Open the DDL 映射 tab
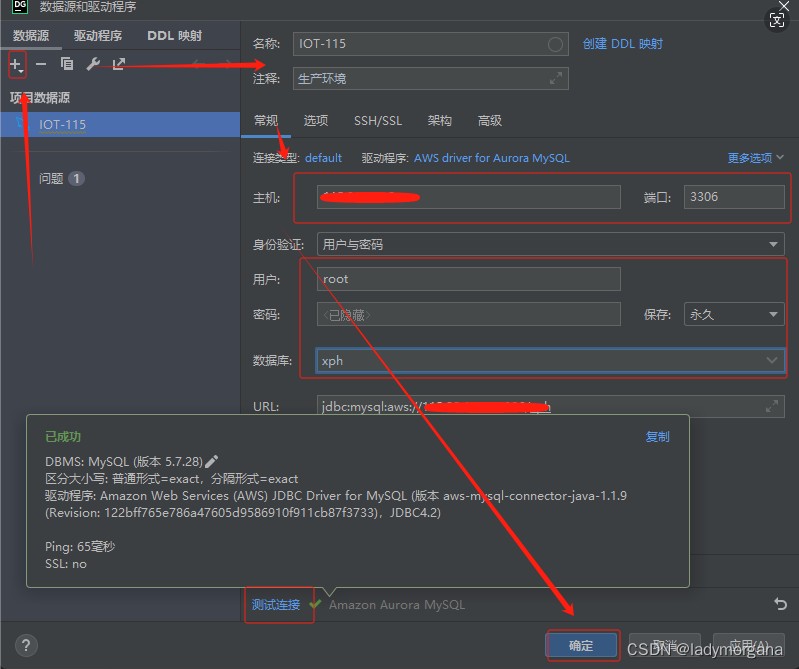 pyautogui.click(x=174, y=36)
